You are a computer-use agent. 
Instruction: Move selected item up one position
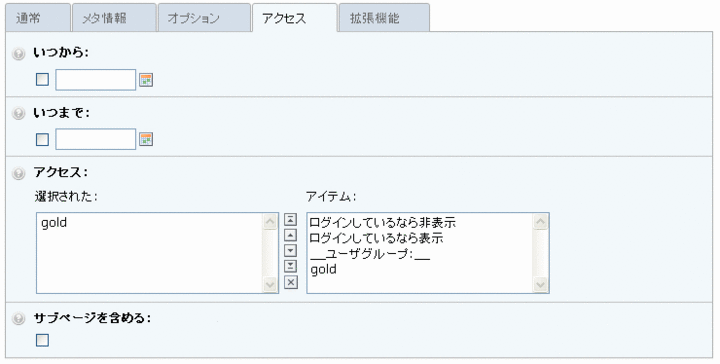(x=290, y=235)
